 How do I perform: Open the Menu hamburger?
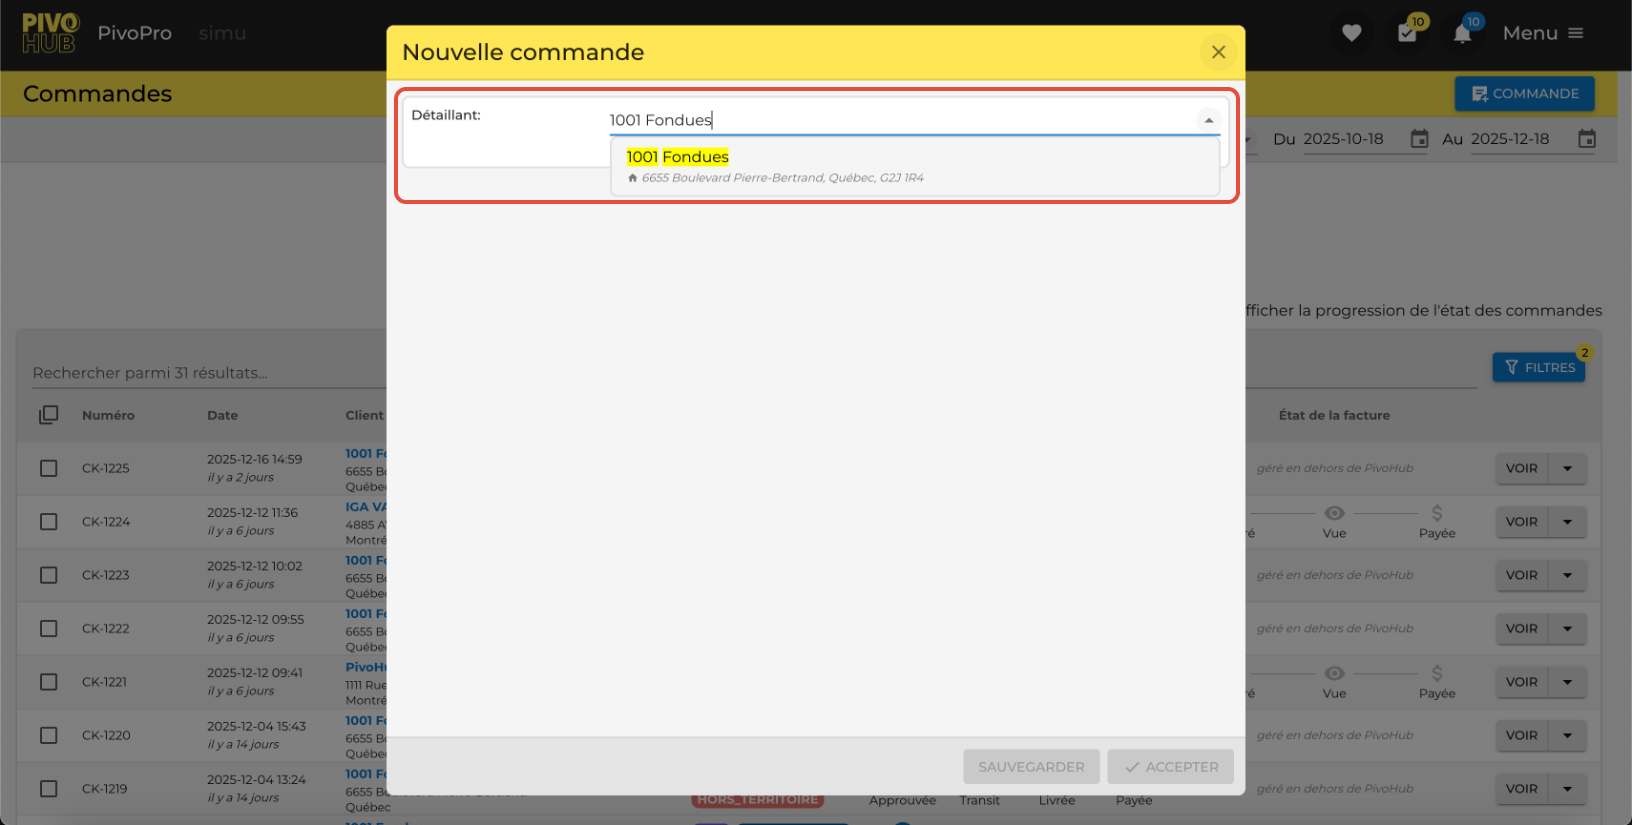tap(1543, 33)
